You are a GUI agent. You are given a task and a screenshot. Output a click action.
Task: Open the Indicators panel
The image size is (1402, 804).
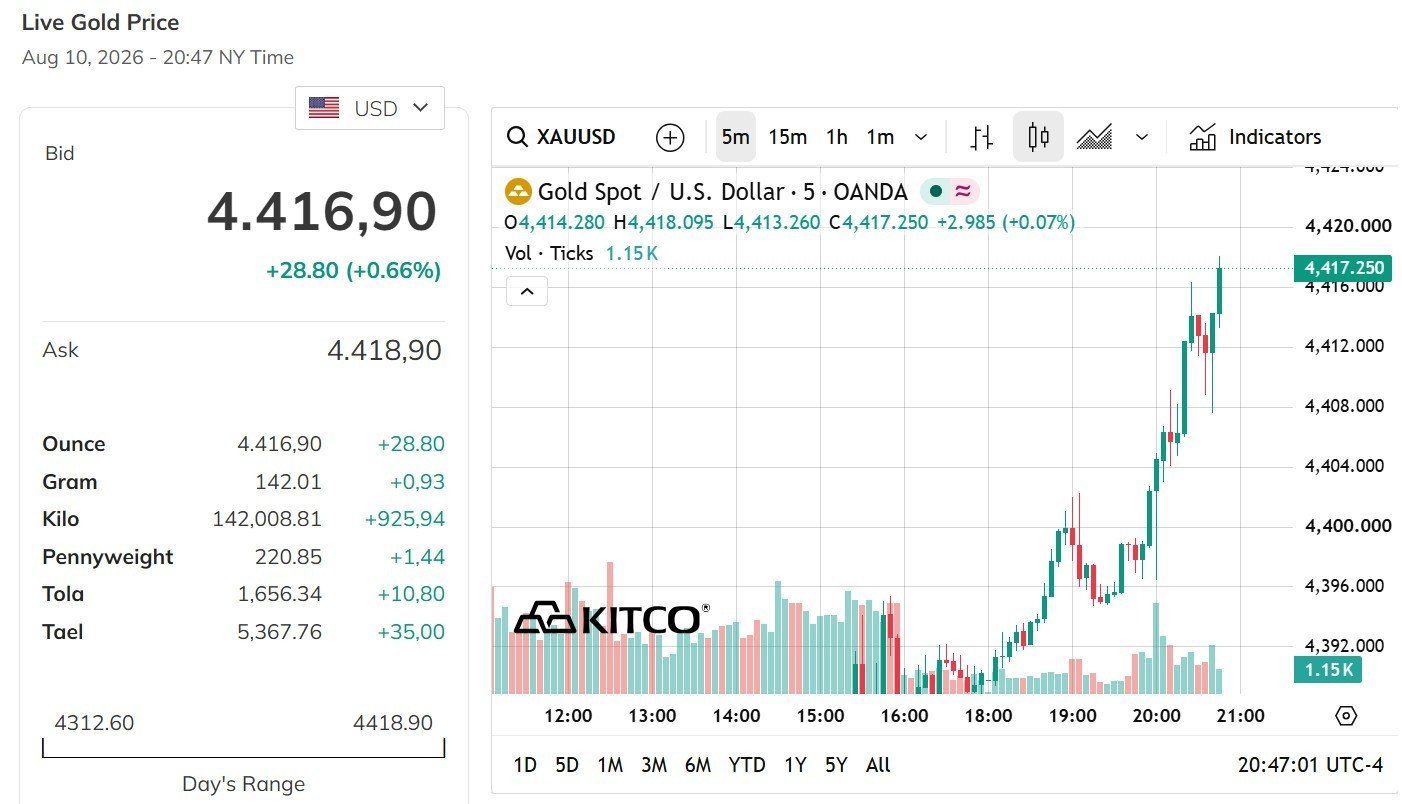(x=1255, y=137)
